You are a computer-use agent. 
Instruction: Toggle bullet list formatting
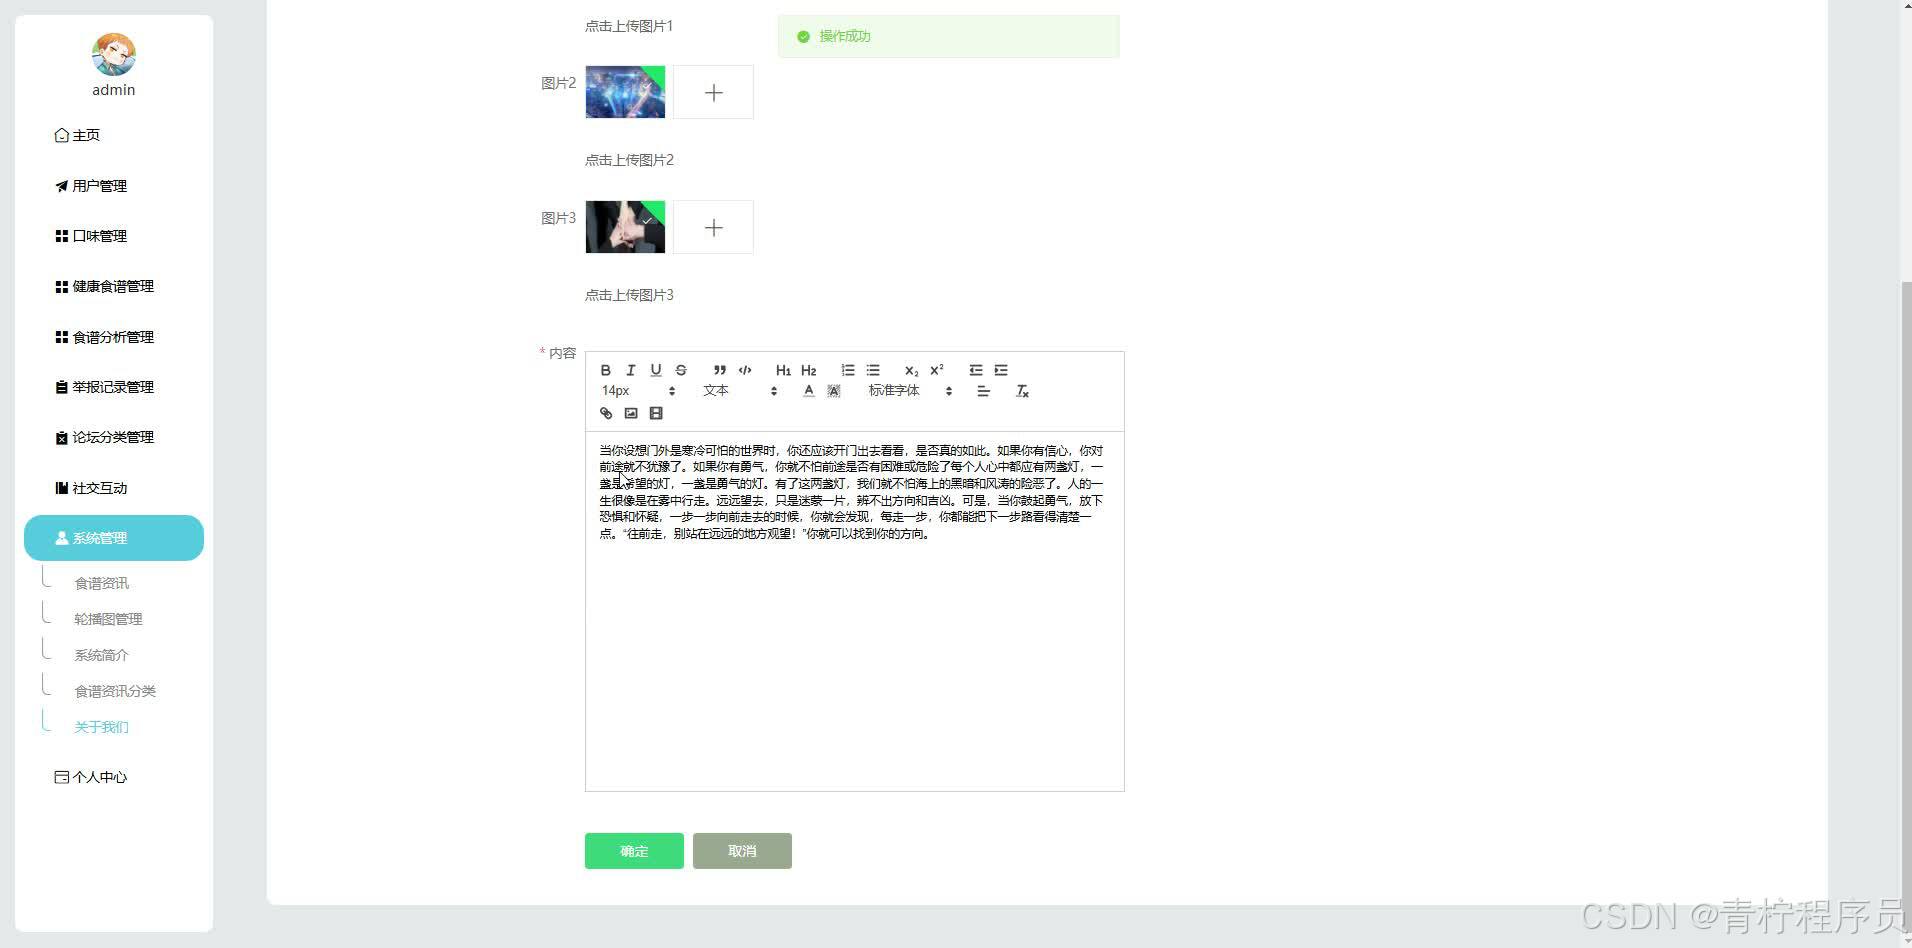pyautogui.click(x=872, y=369)
